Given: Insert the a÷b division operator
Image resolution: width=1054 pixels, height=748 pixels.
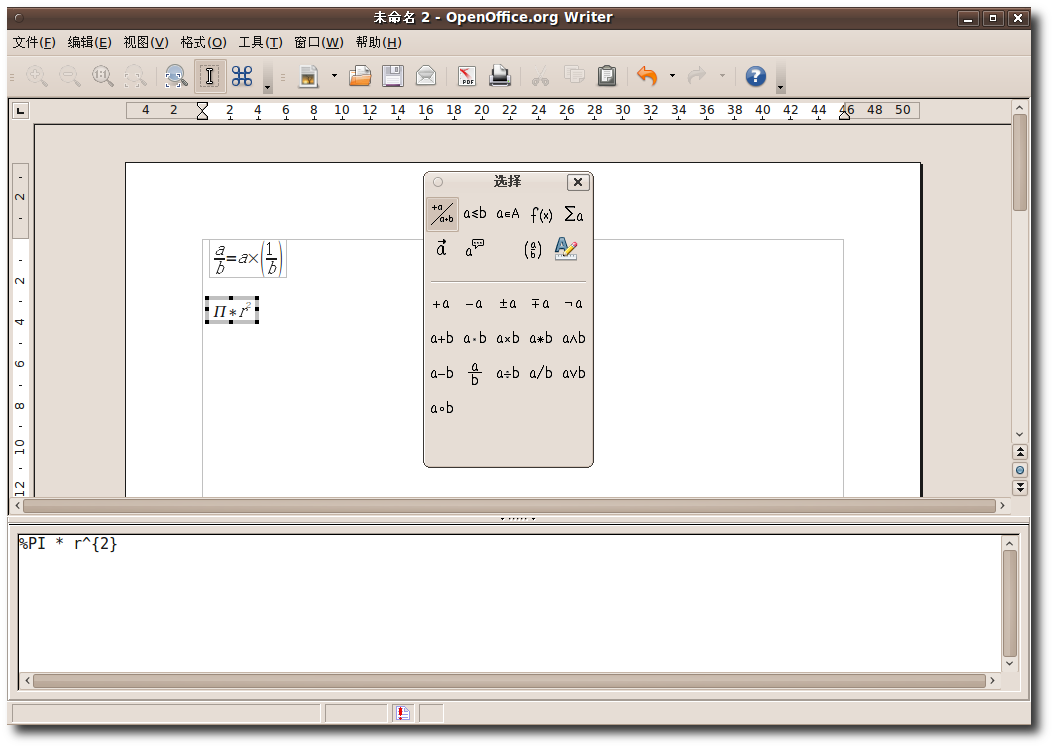Looking at the screenshot, I should coord(508,373).
